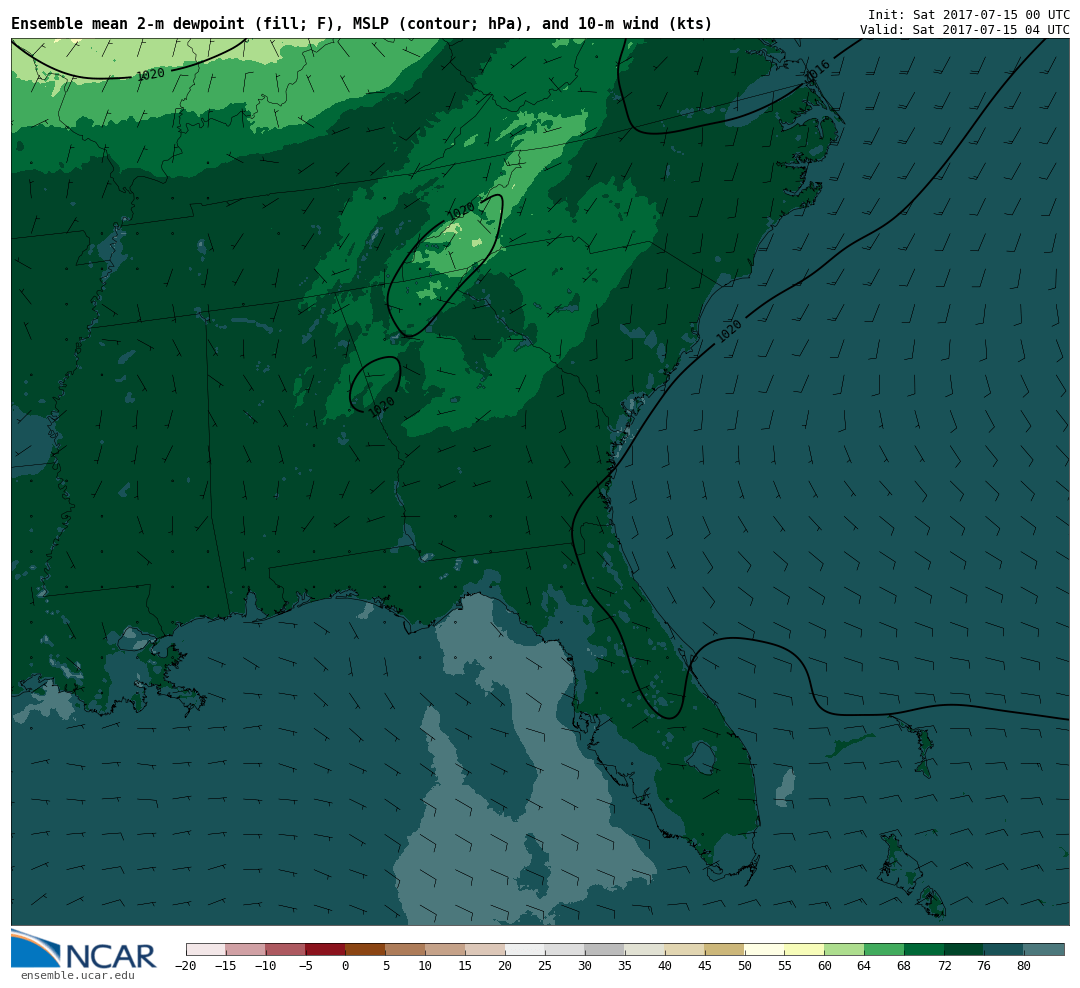Pick the dark teal swatch between 76 and 80
The width and height of the screenshot is (1080, 988).
[1005, 949]
